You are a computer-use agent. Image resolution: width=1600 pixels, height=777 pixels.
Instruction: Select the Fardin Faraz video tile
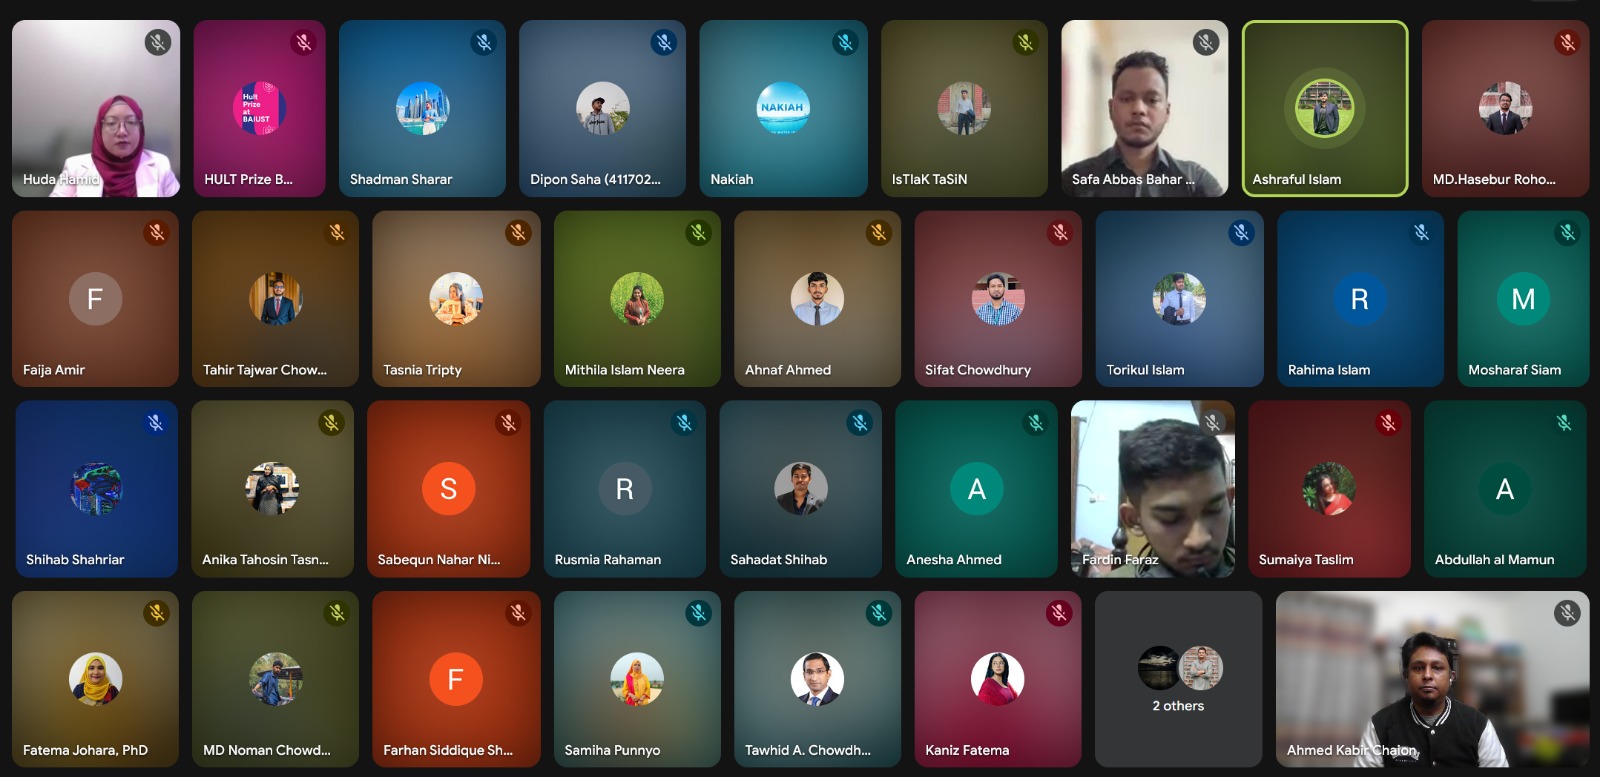[1152, 489]
